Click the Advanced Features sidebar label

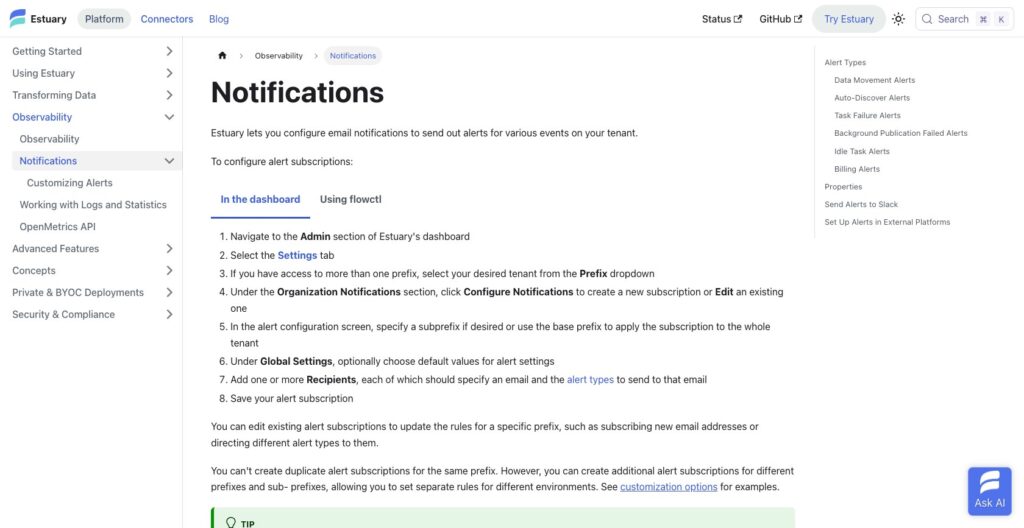point(56,248)
